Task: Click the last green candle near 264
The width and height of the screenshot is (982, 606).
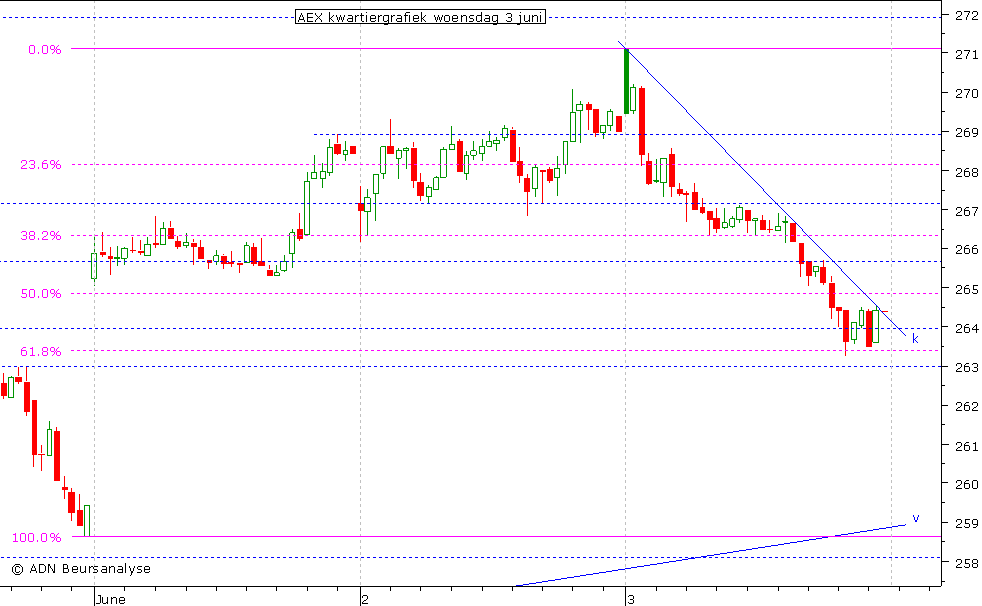Action: point(876,326)
